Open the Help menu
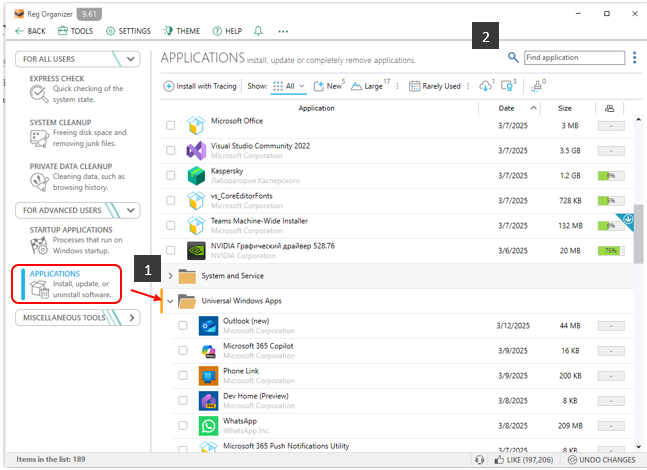The image size is (647, 470). (227, 31)
